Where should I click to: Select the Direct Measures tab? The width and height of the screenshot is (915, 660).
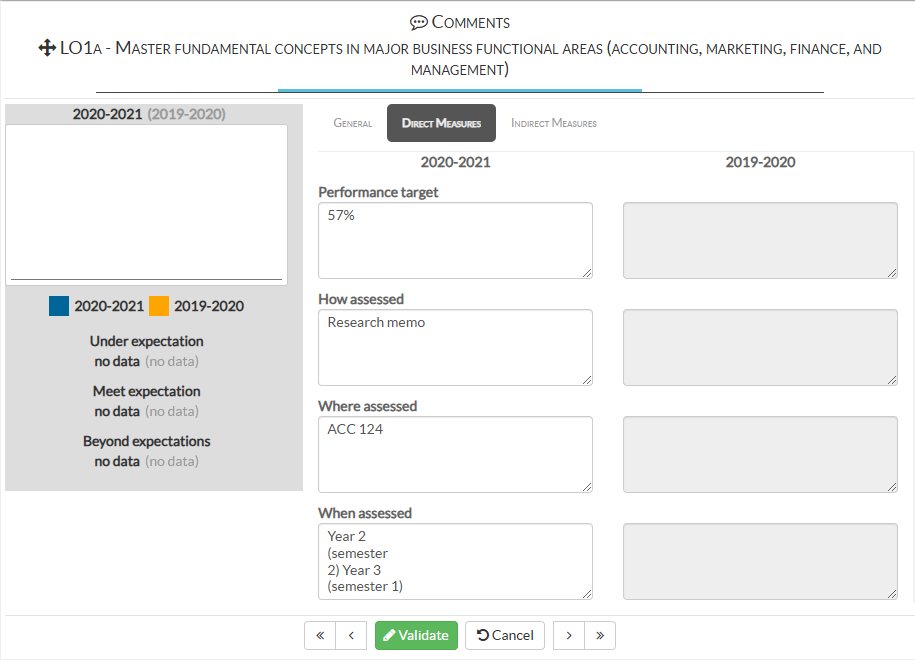click(441, 123)
